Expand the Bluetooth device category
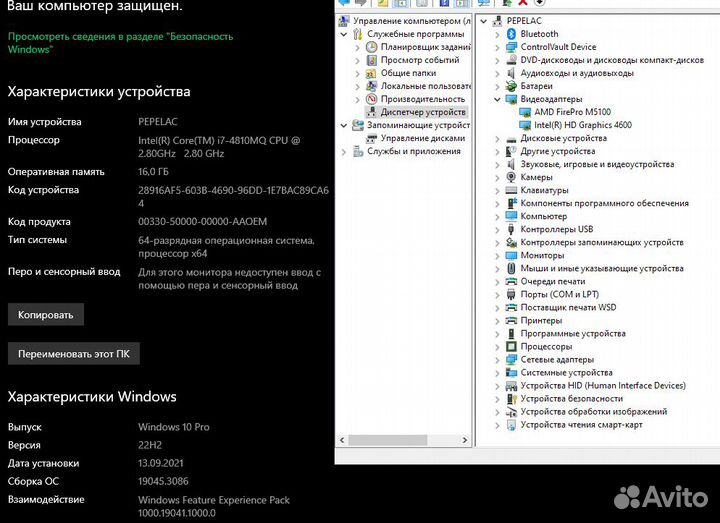Screen dimensions: 720x523 [x=497, y=34]
